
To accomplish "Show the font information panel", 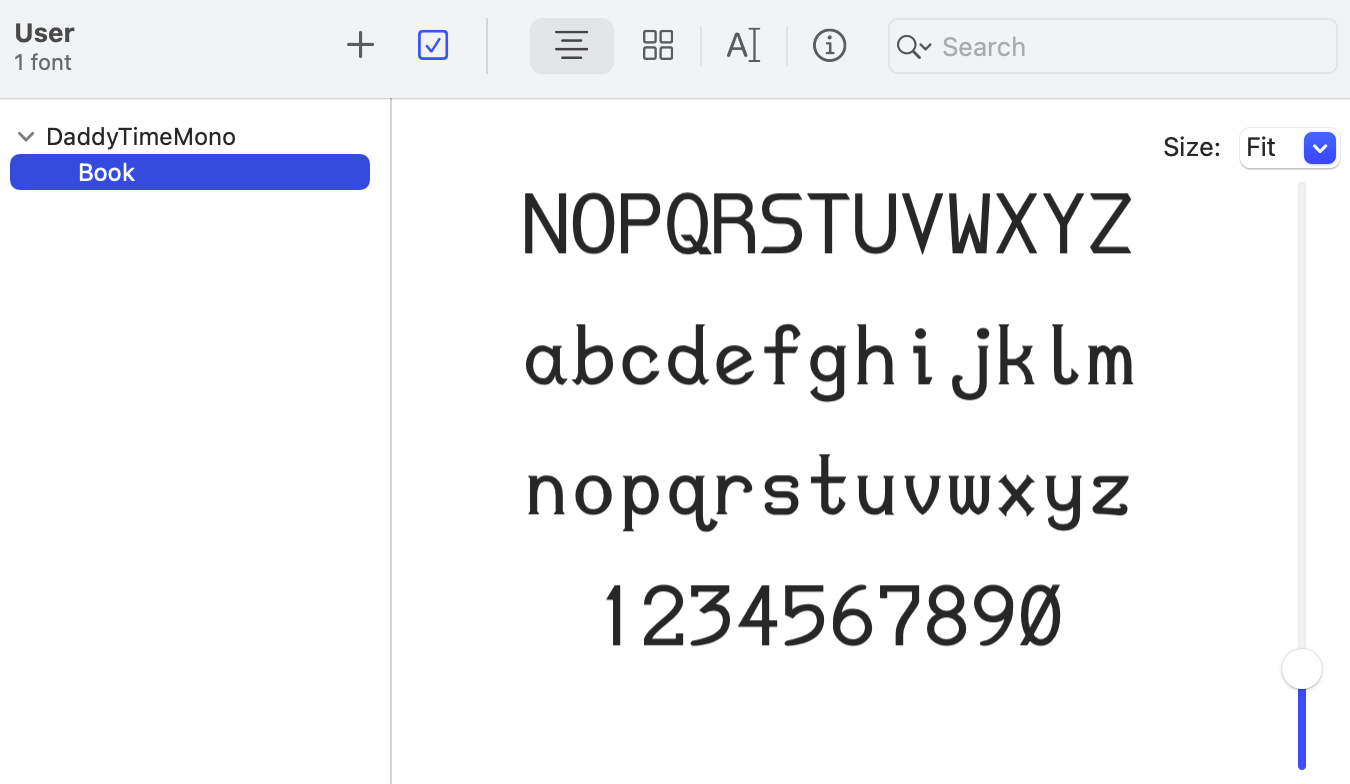I will click(829, 45).
